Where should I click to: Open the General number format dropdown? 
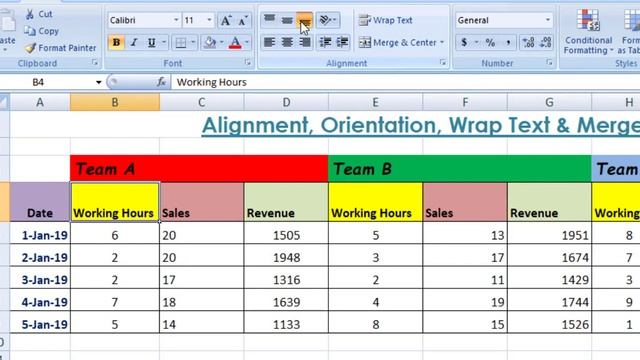[x=548, y=20]
